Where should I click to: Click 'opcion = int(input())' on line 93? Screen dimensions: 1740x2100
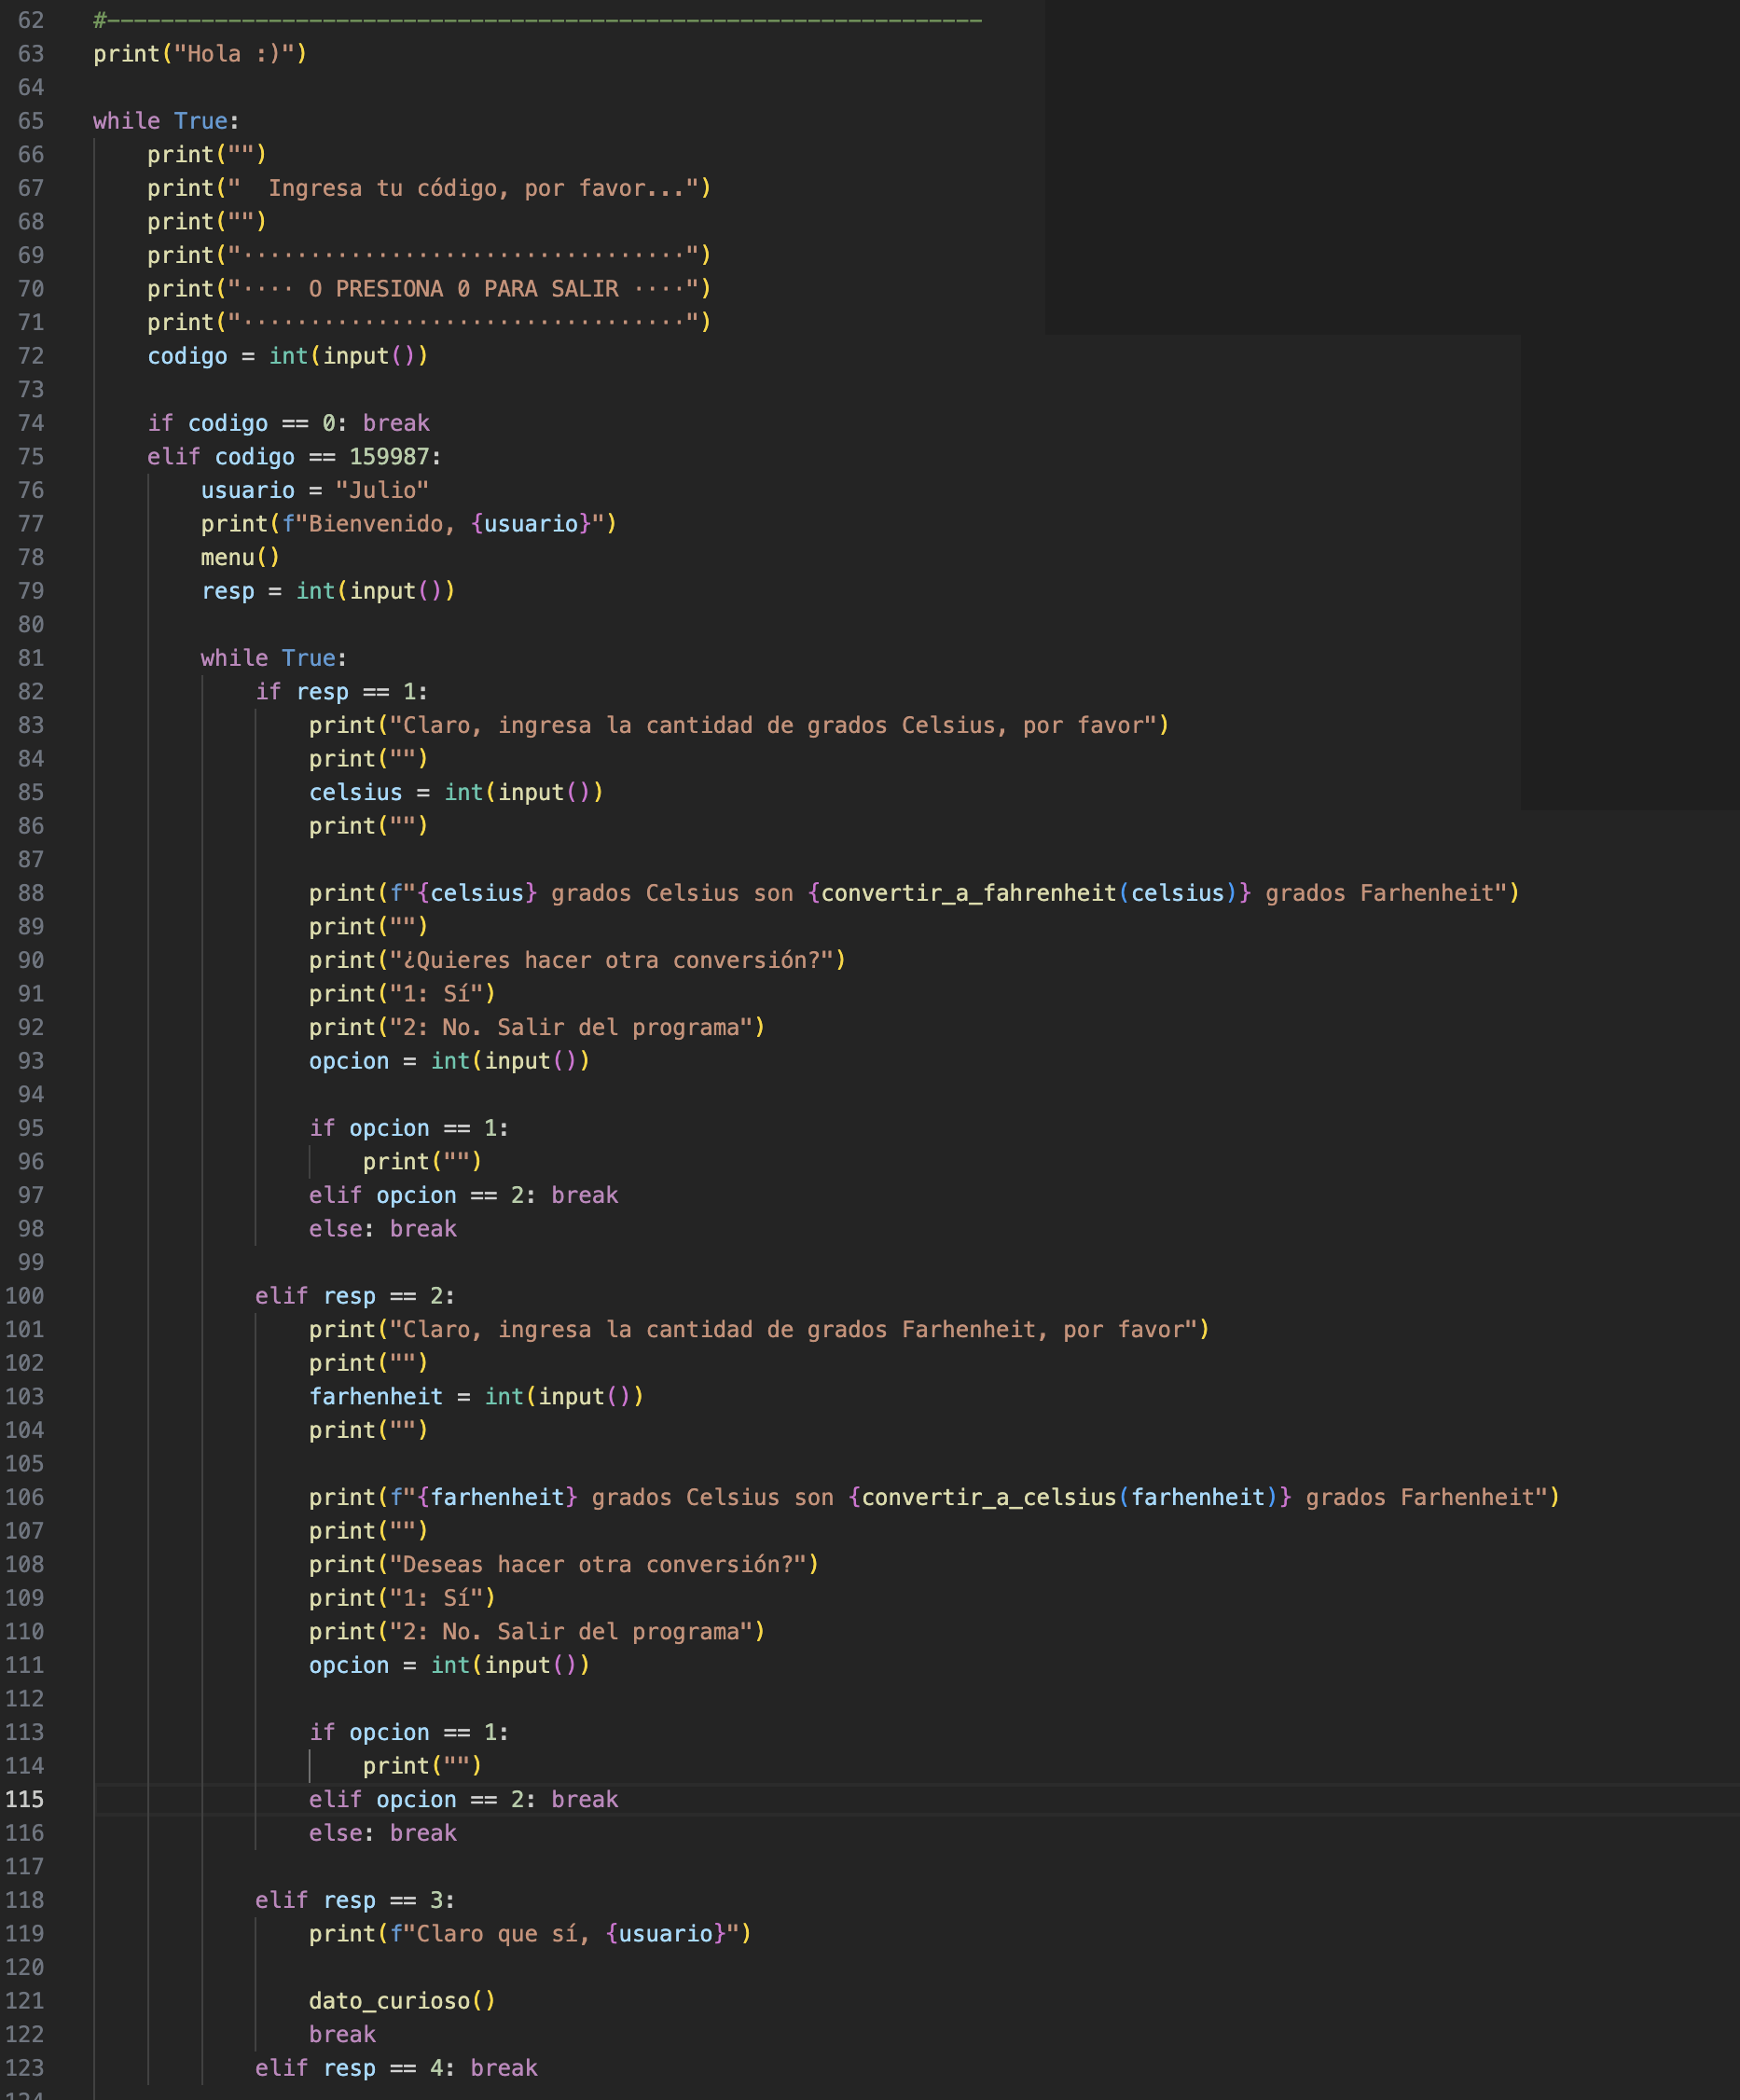coord(449,1061)
